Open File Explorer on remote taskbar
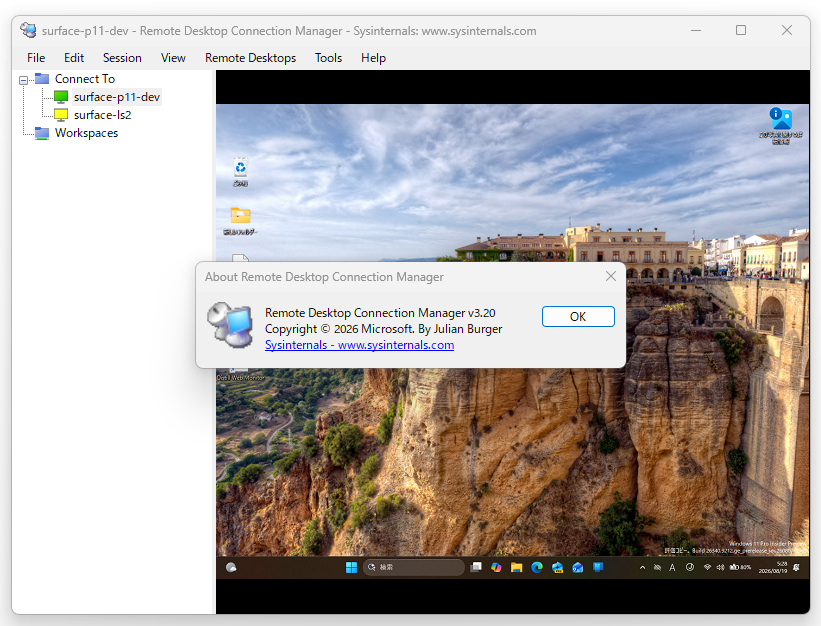Viewport: 821px width, 626px height. tap(516, 567)
